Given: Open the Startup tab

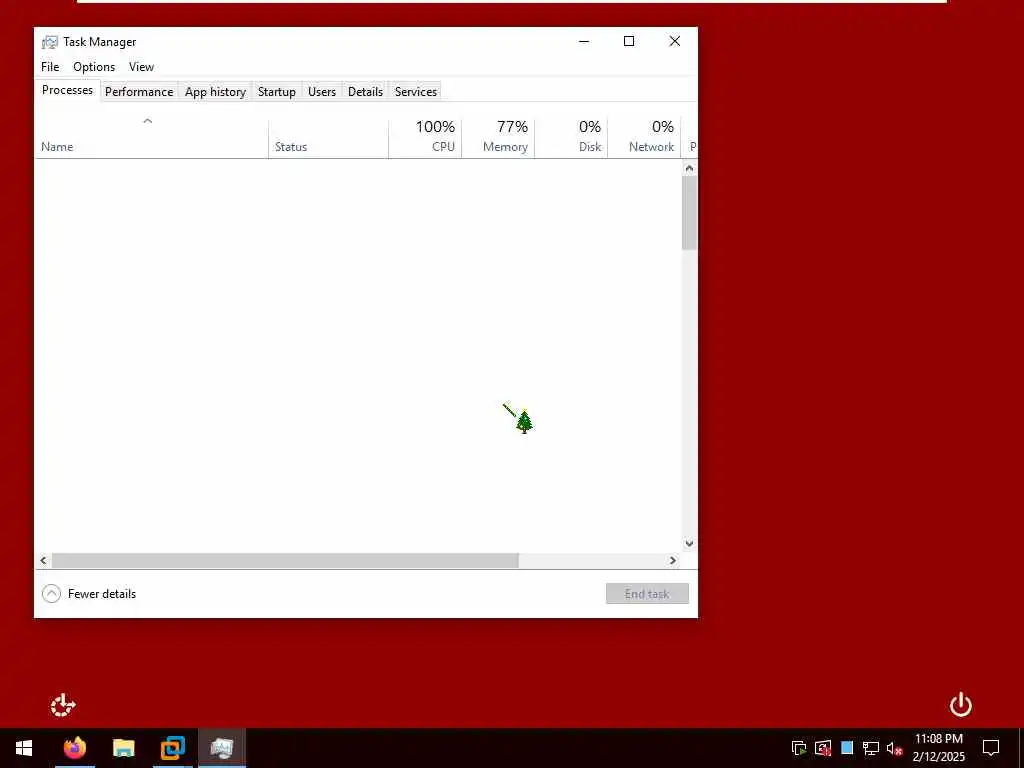Looking at the screenshot, I should click(x=277, y=92).
